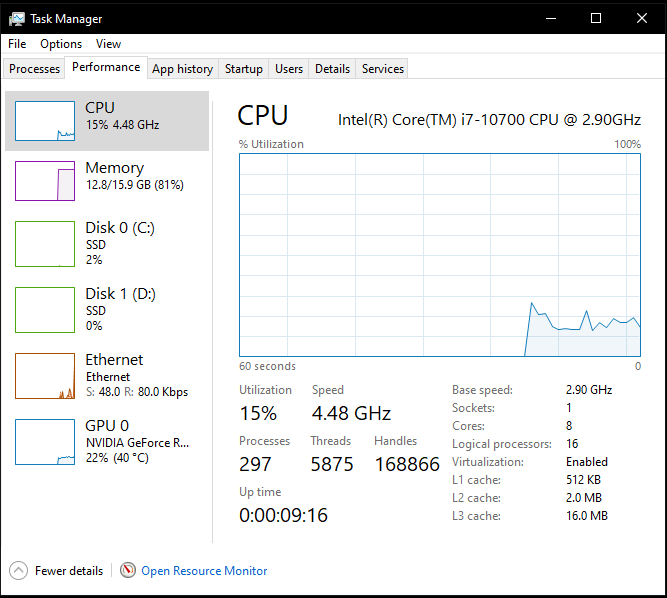Screen dimensions: 667x598
Task: Open Resource Monitor link
Action: [x=204, y=571]
